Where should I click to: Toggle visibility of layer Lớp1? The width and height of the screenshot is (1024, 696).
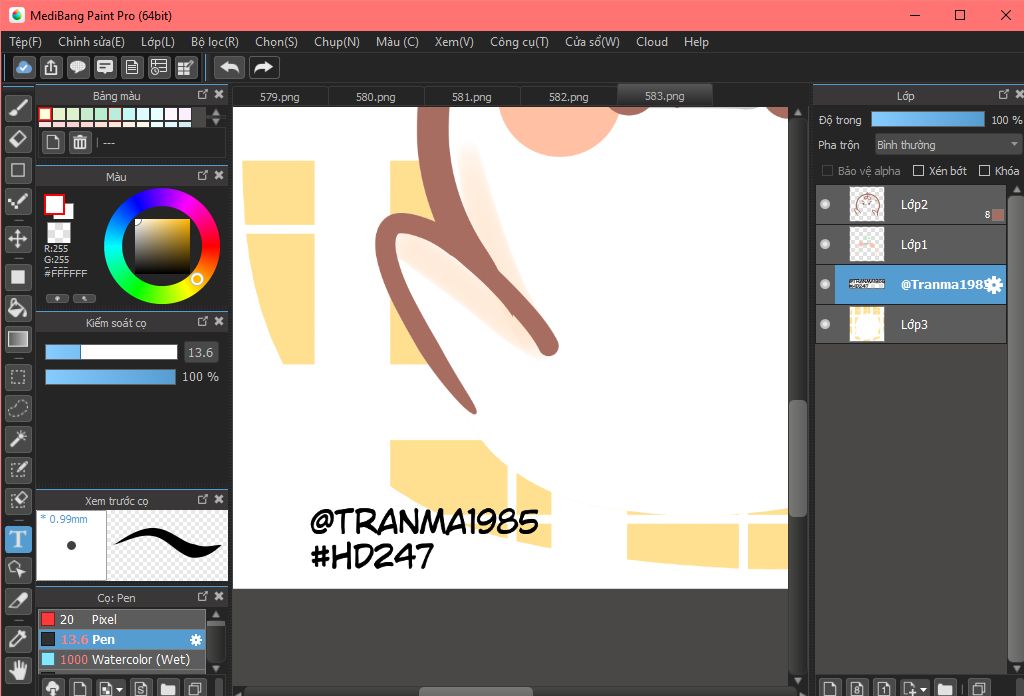[x=825, y=244]
